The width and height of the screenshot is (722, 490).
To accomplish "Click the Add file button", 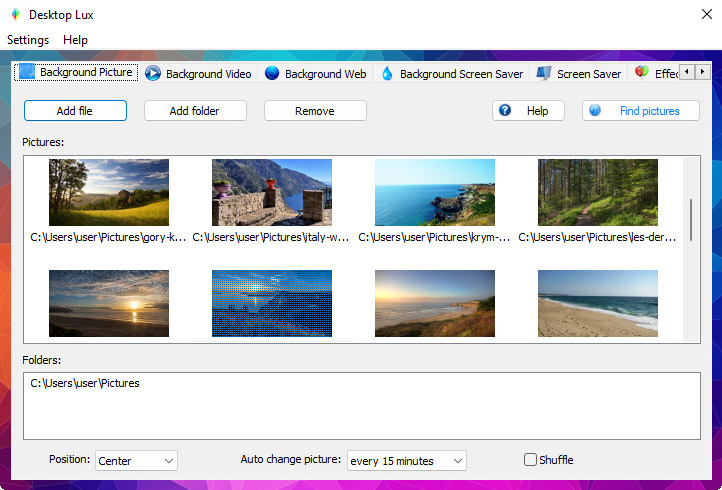I will coord(76,111).
